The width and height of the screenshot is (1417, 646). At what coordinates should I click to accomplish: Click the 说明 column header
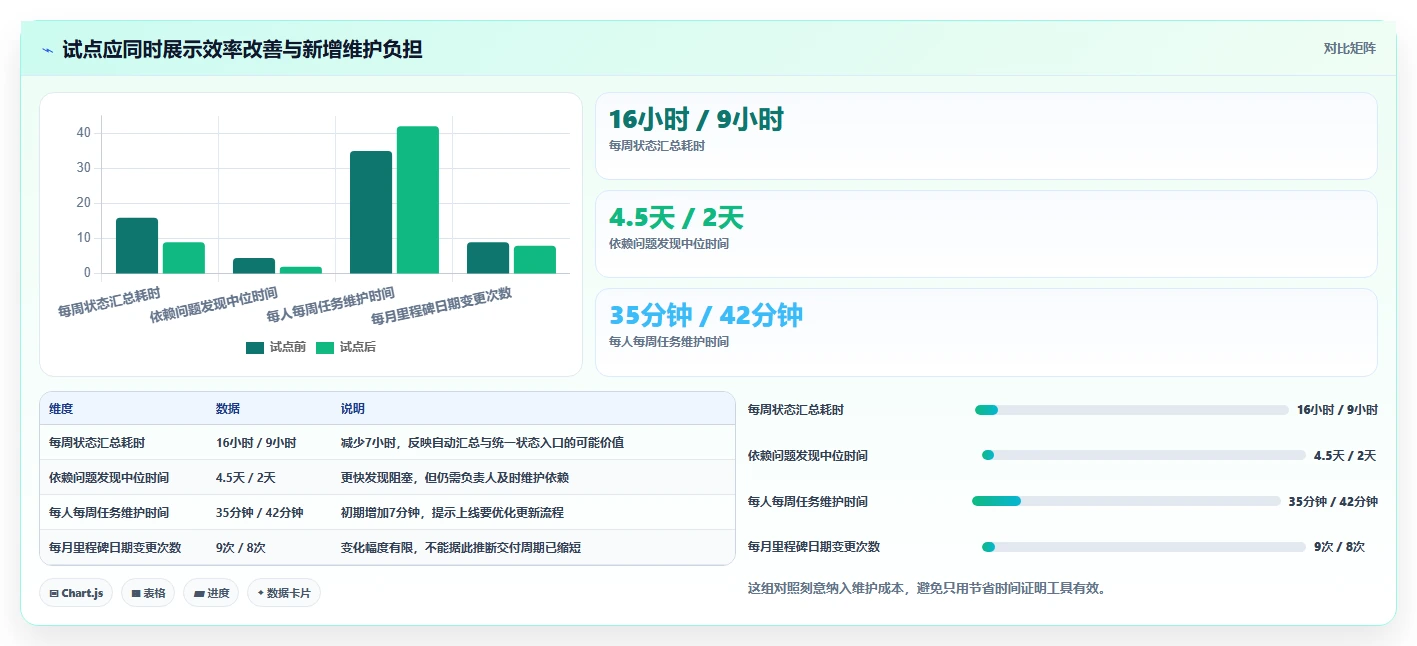353,409
